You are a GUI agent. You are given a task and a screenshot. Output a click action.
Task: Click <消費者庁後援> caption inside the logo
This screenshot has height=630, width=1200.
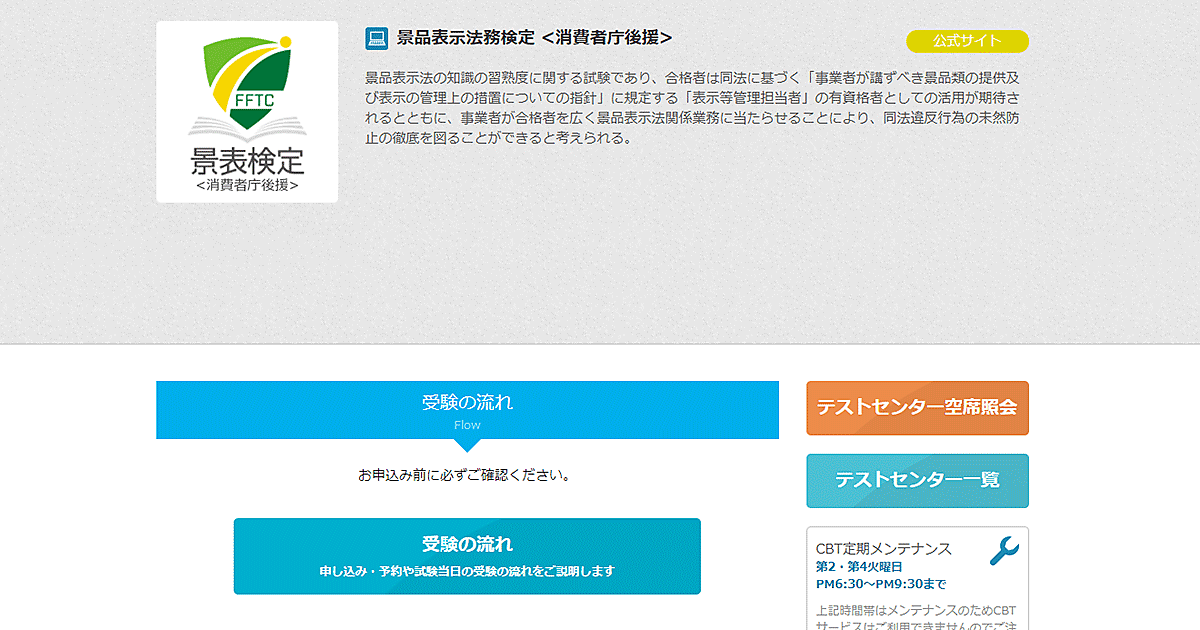pos(247,186)
